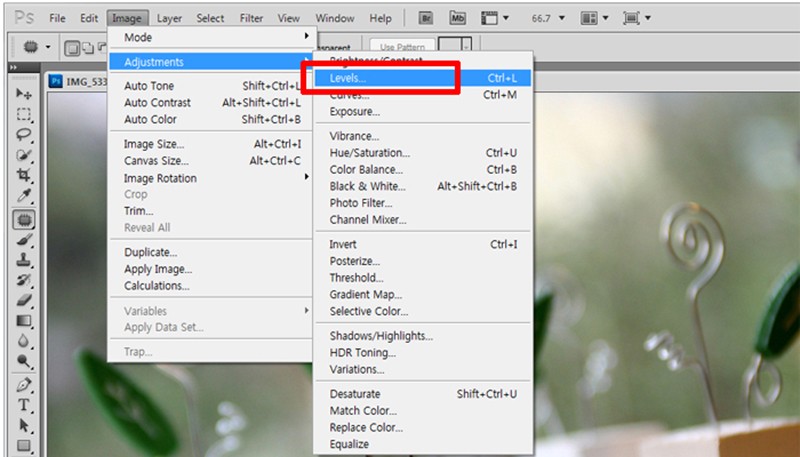The image size is (800, 457).
Task: Launch Mini Bridge from the Mb icon
Action: pos(458,18)
